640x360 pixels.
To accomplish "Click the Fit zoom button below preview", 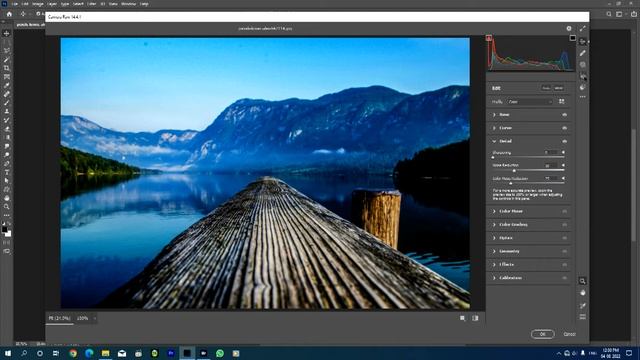I will (x=60, y=318).
